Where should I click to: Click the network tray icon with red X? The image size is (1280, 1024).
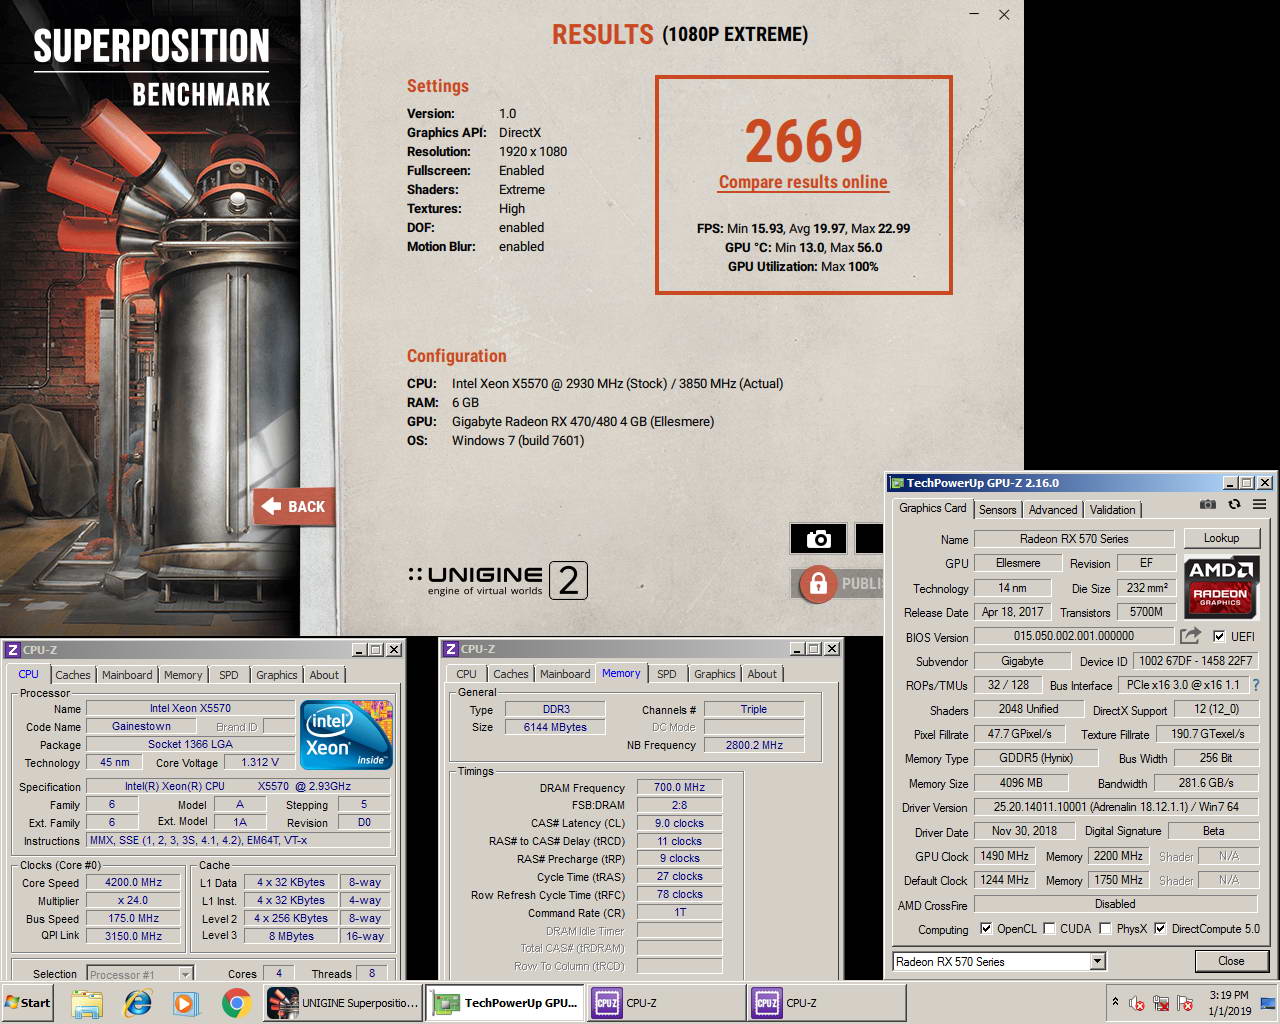1161,1003
